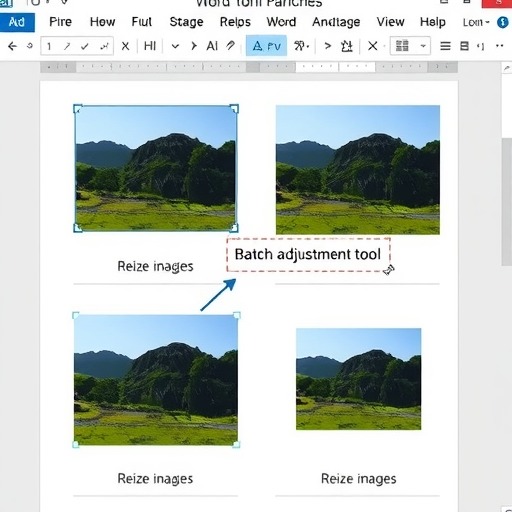The width and height of the screenshot is (512, 512).
Task: Select the top-right mountain image
Action: [358, 170]
